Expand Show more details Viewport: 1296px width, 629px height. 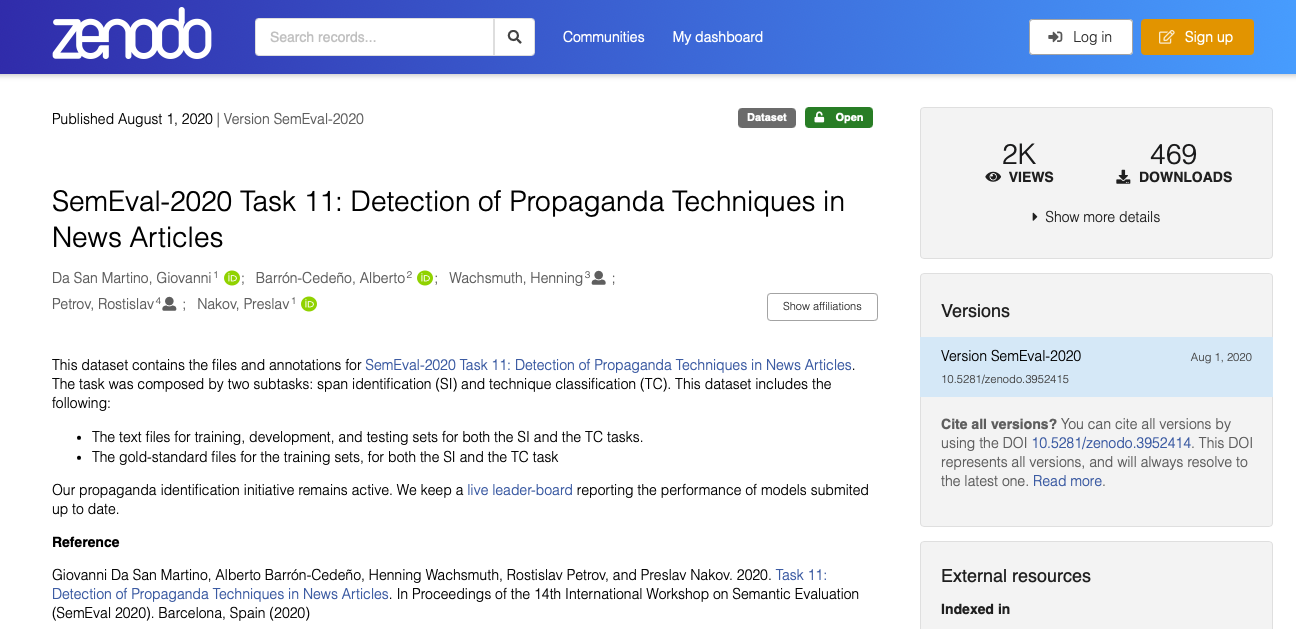1096,217
